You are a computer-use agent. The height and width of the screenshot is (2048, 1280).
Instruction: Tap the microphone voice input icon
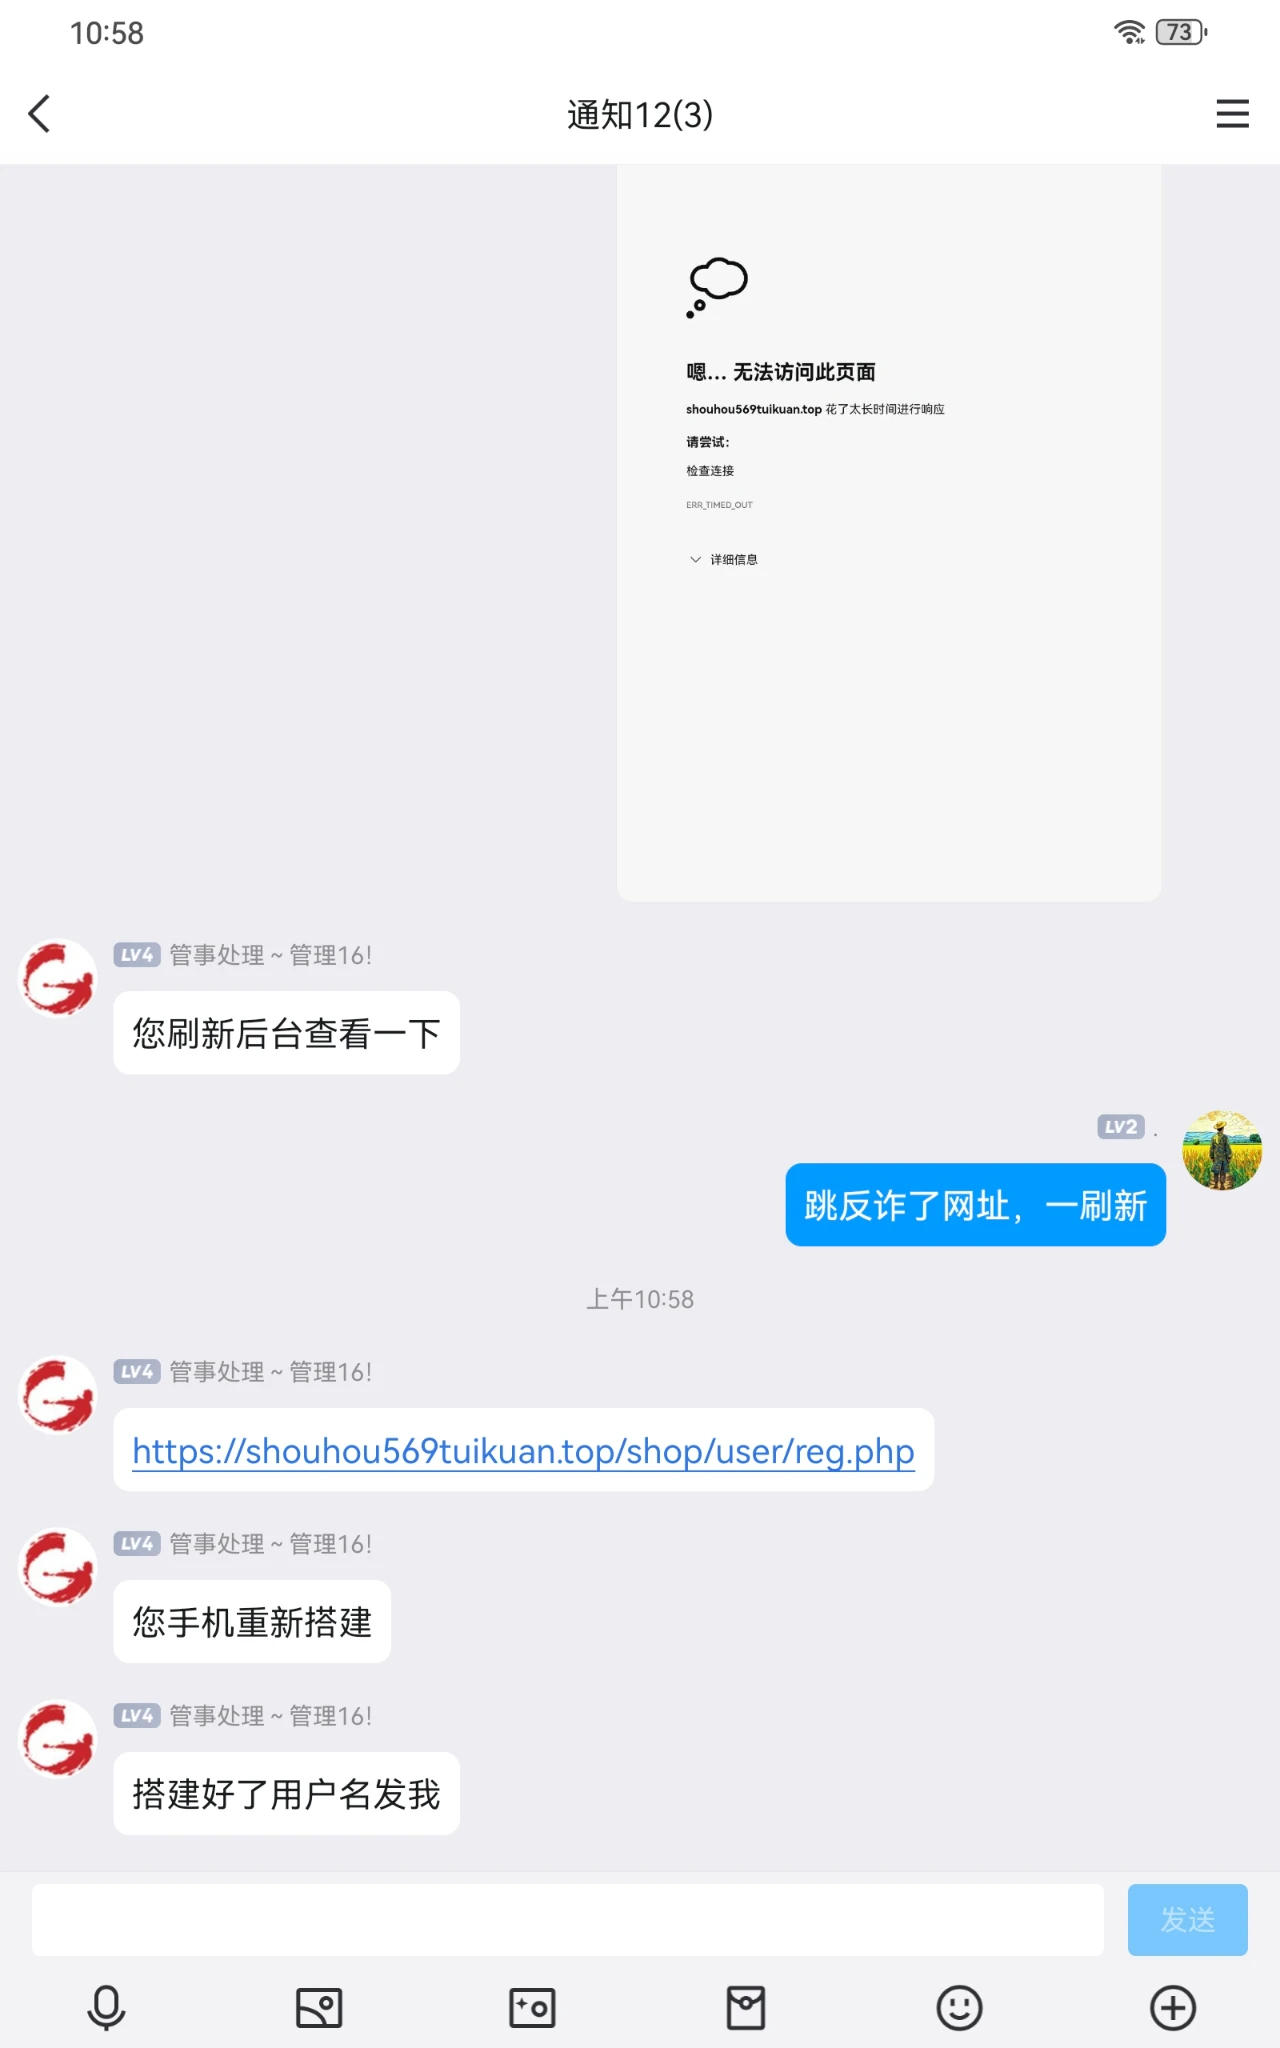coord(106,2008)
